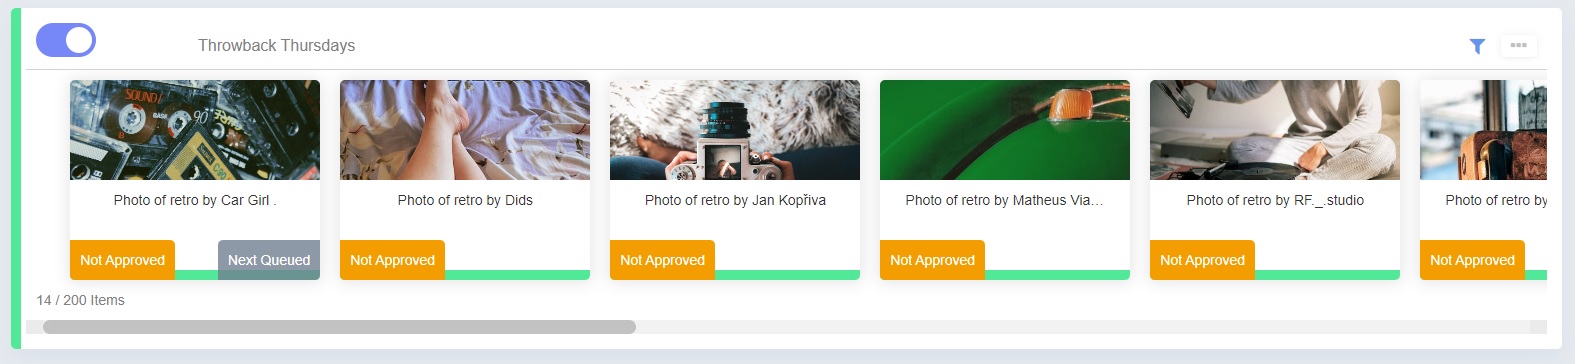Viewport: 1575px width, 364px height.
Task: Click the Next Queued badge
Action: click(x=269, y=260)
